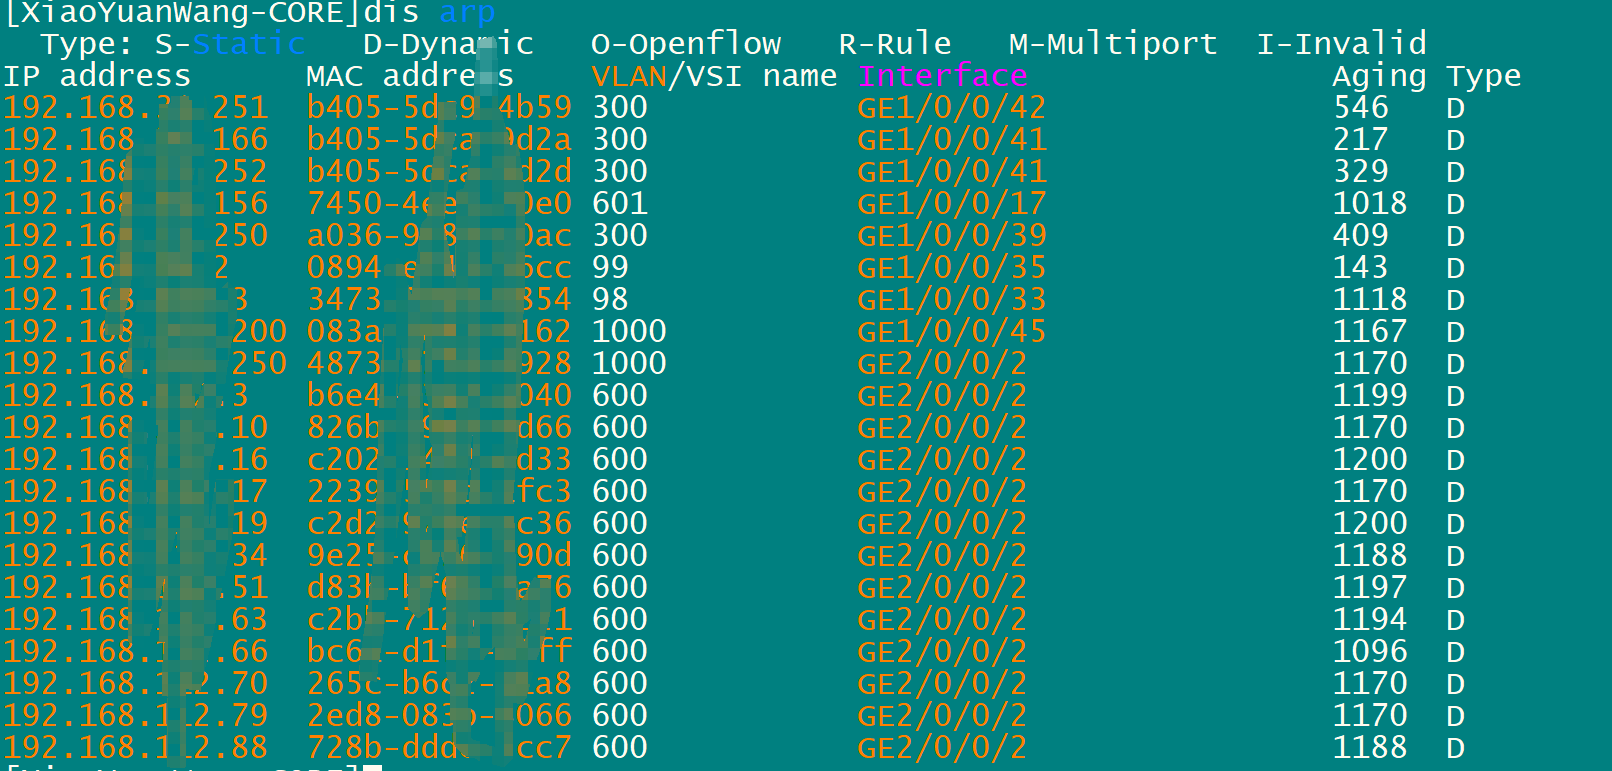Screen dimensions: 1612x771
Task: Click aging value 1096
Action: click(x=1370, y=652)
